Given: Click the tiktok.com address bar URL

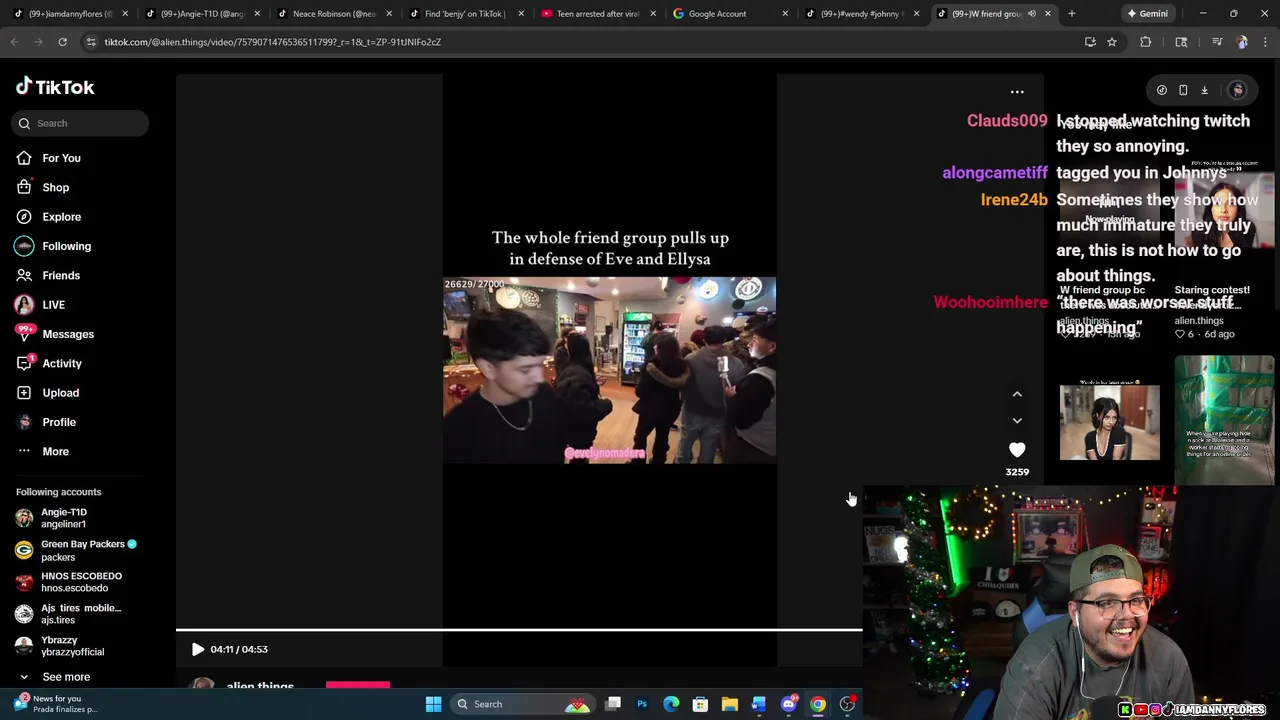Looking at the screenshot, I should (272, 42).
